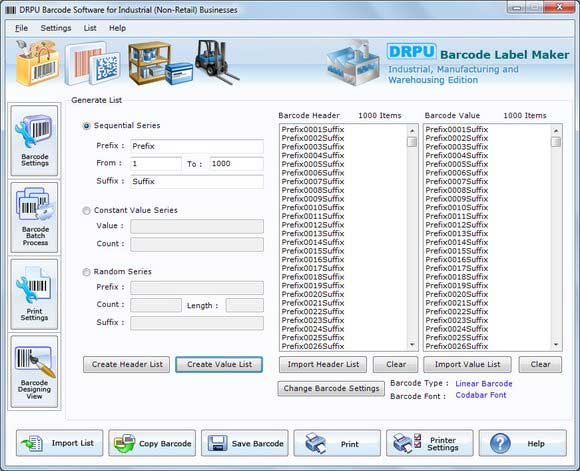Open the Settings menu
The width and height of the screenshot is (580, 471).
click(x=56, y=28)
